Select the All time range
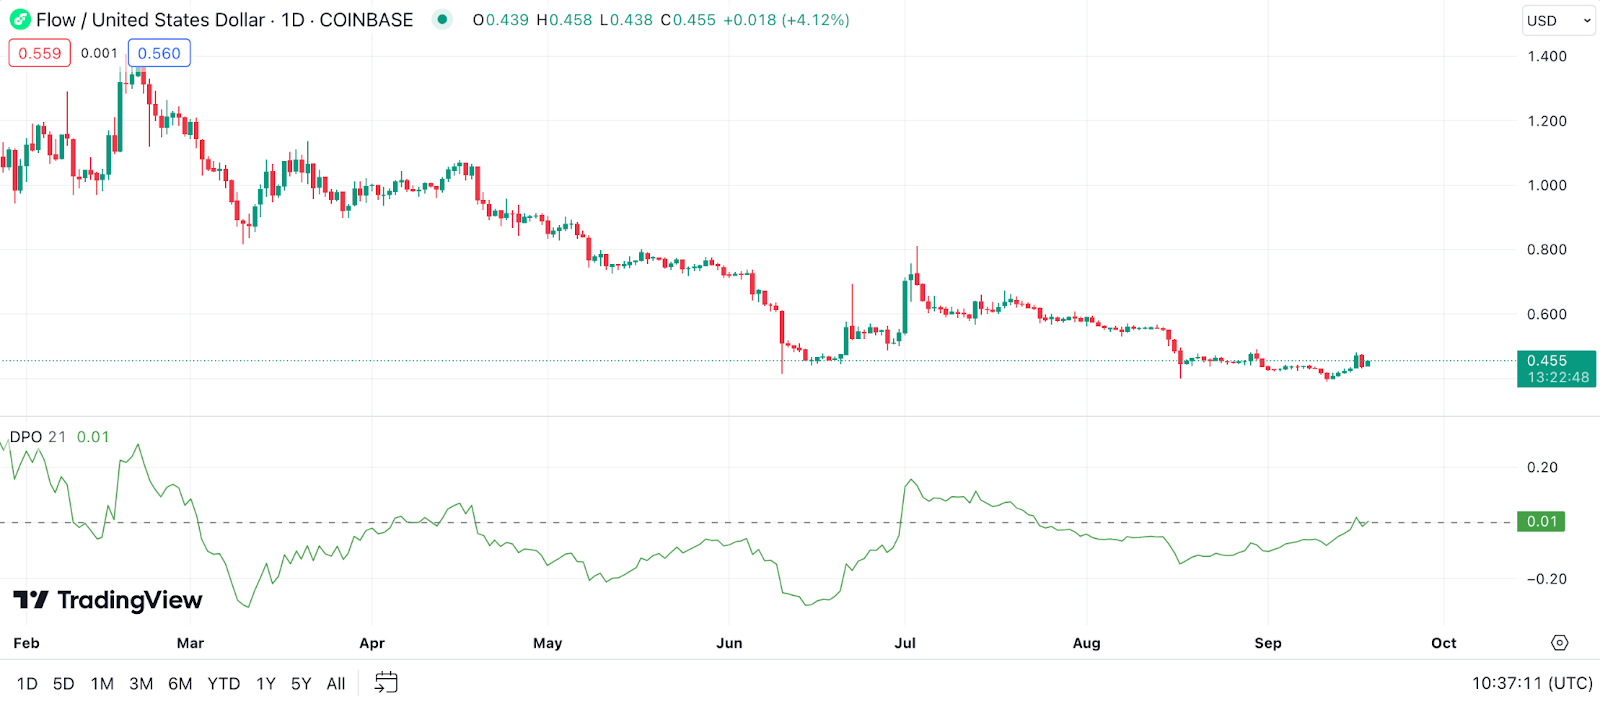The height and width of the screenshot is (703, 1600). coord(336,684)
